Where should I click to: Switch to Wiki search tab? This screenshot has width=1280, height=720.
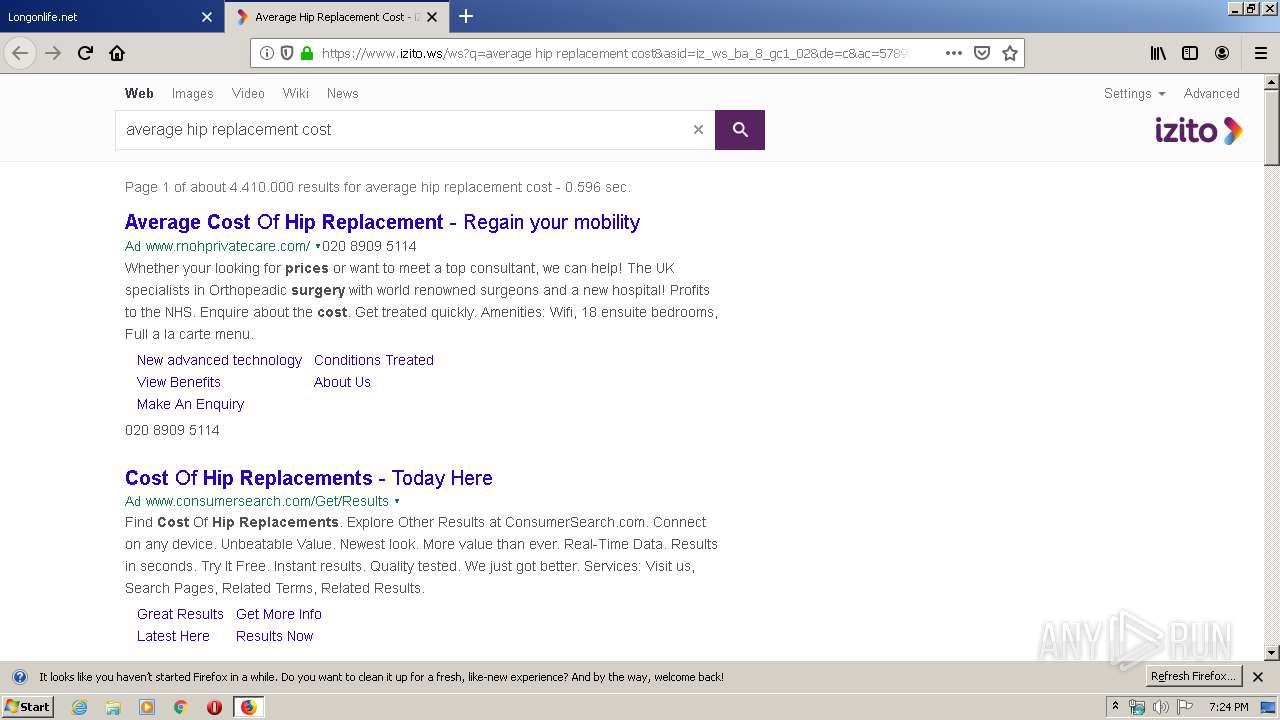pyautogui.click(x=295, y=93)
